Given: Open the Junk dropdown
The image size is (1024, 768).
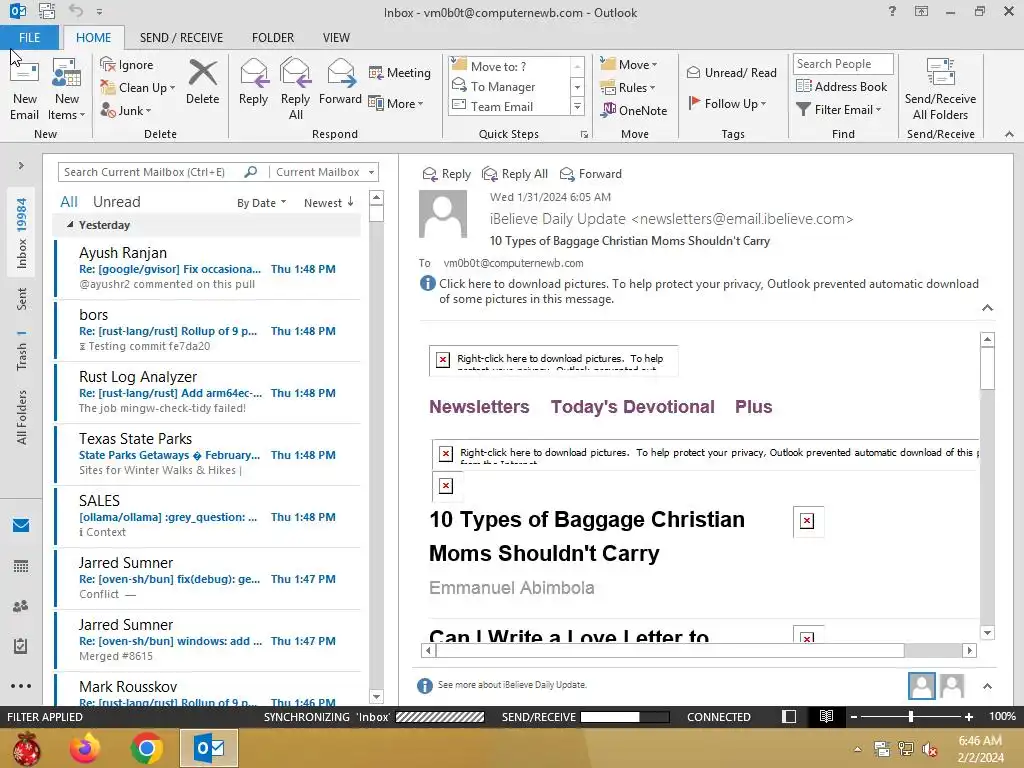Looking at the screenshot, I should [x=126, y=110].
